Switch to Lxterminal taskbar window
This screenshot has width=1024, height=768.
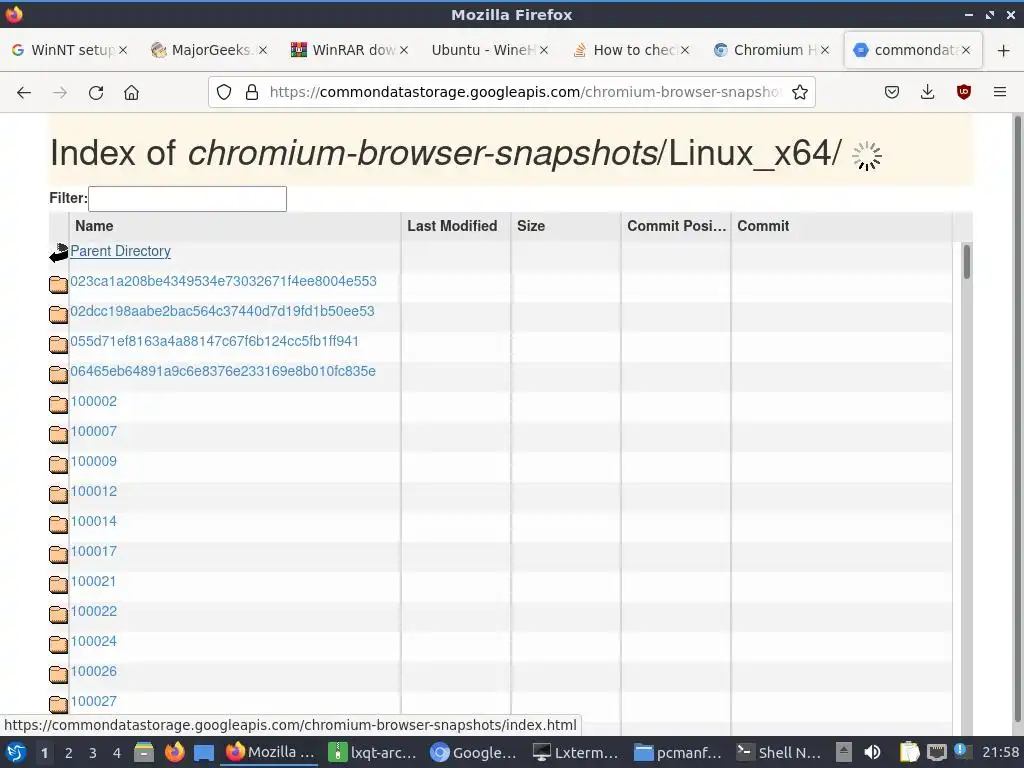(576, 752)
